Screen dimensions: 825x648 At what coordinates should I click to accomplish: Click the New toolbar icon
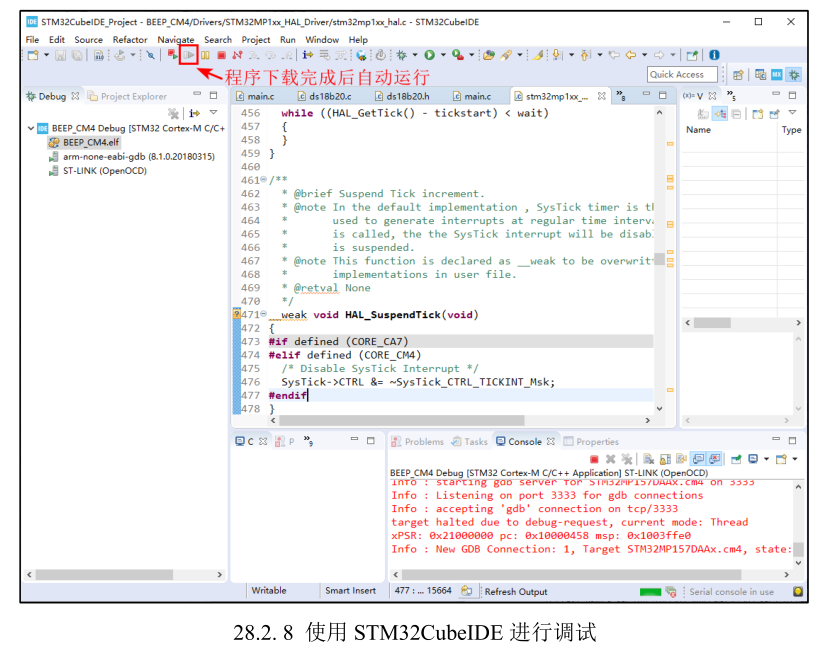[33, 55]
